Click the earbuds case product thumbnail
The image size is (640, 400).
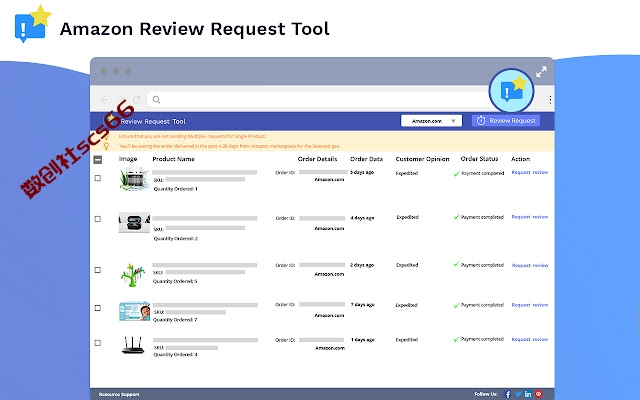tap(134, 222)
